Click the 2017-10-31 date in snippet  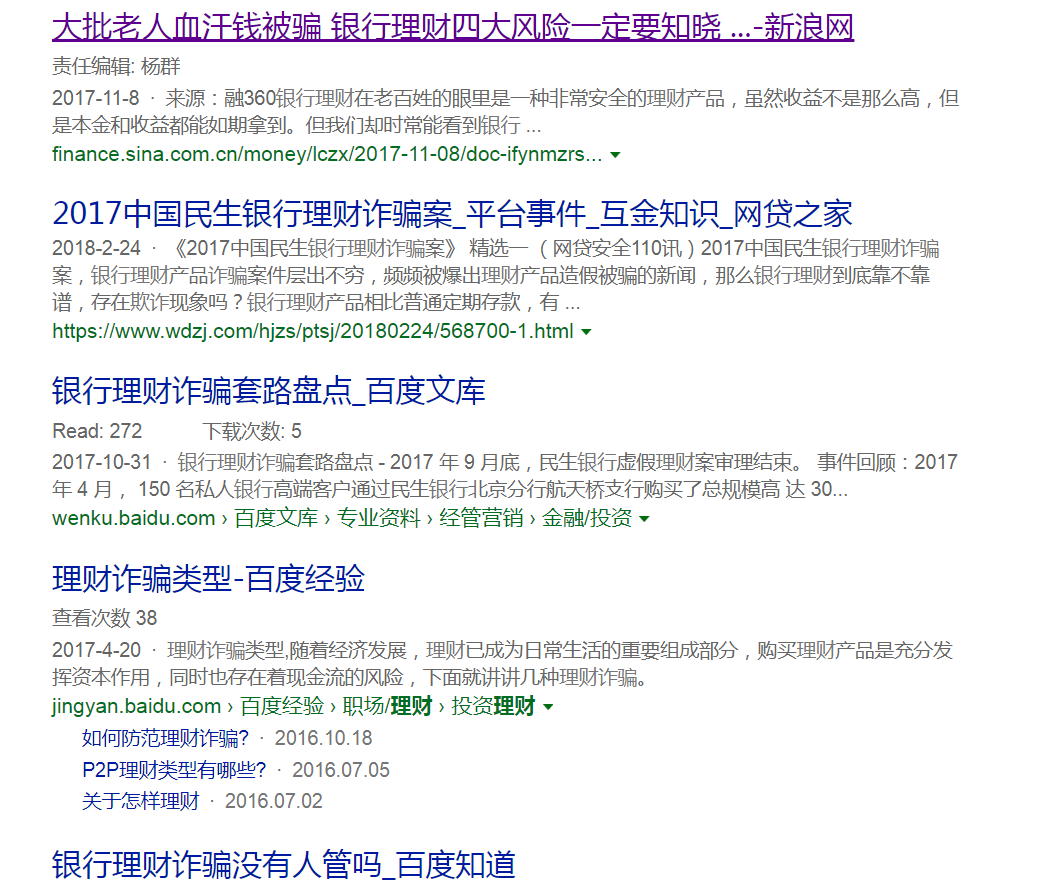tap(101, 462)
